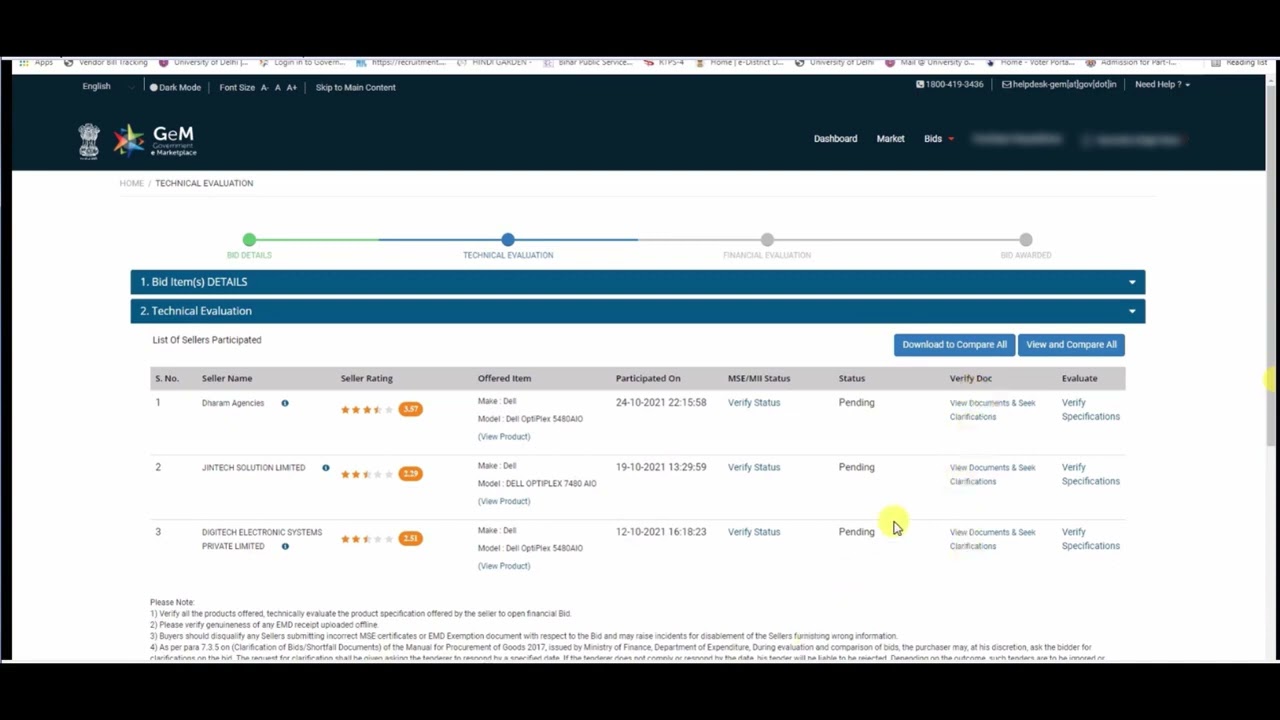Click the 2.29 rating badge

point(411,474)
